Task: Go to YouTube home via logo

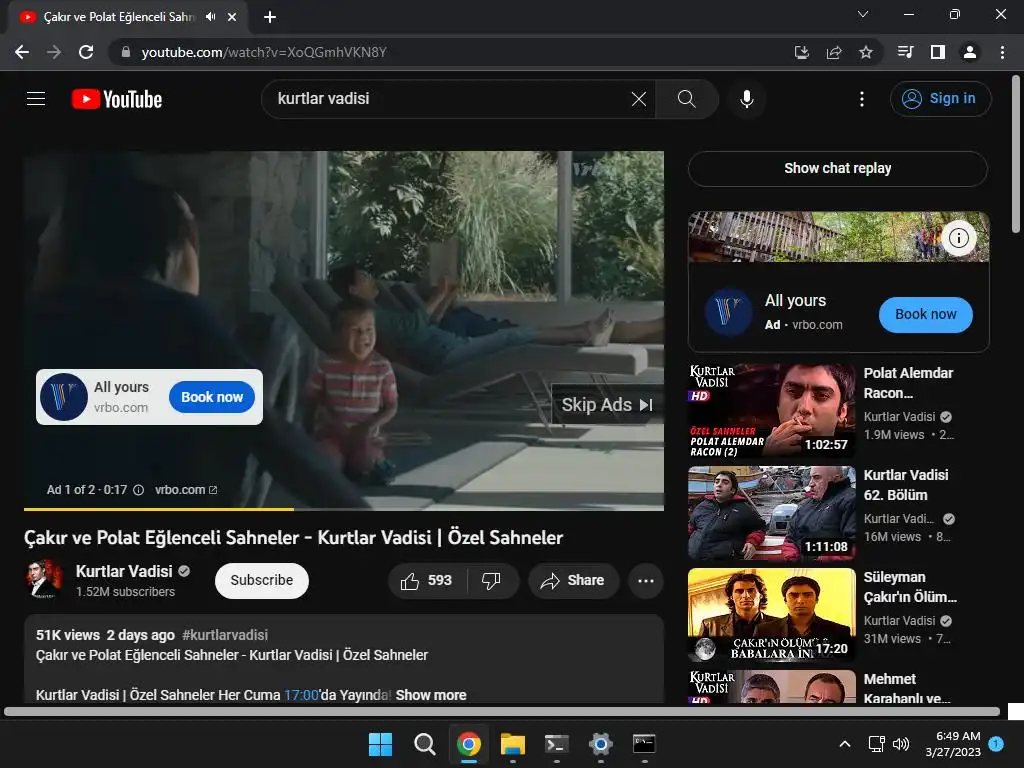Action: 117,99
